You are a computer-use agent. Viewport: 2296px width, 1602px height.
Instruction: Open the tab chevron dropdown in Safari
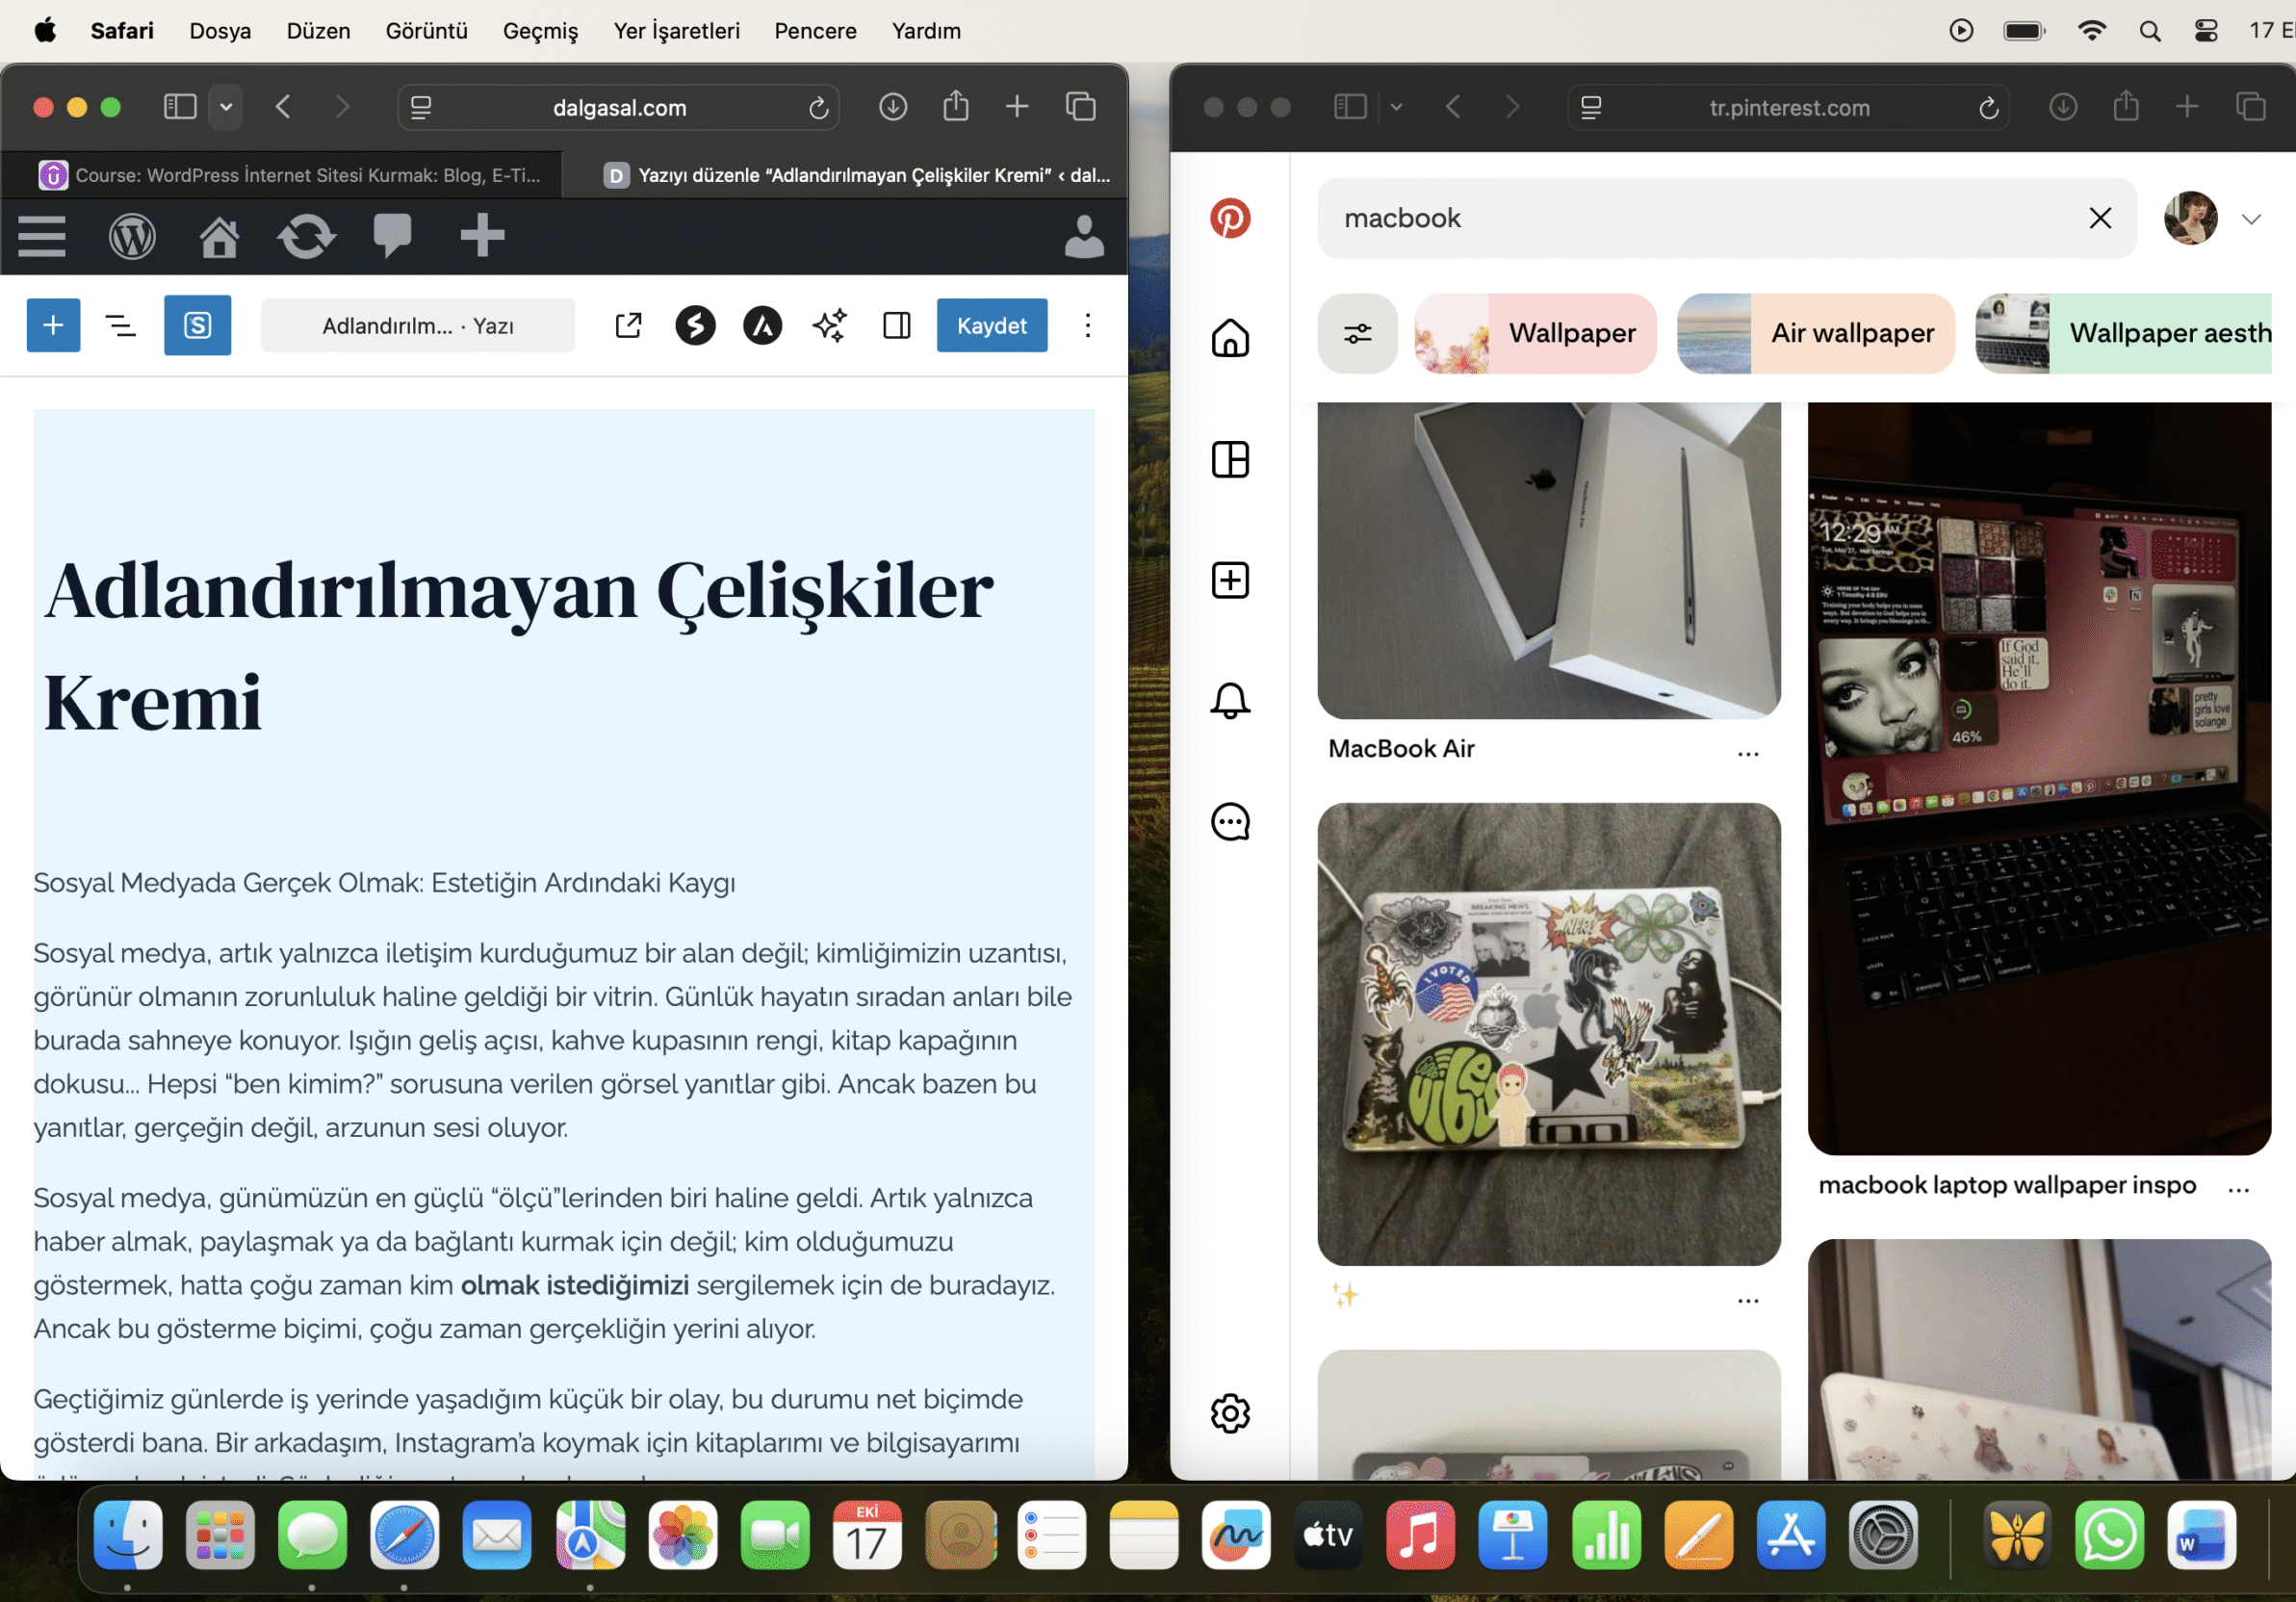point(225,107)
